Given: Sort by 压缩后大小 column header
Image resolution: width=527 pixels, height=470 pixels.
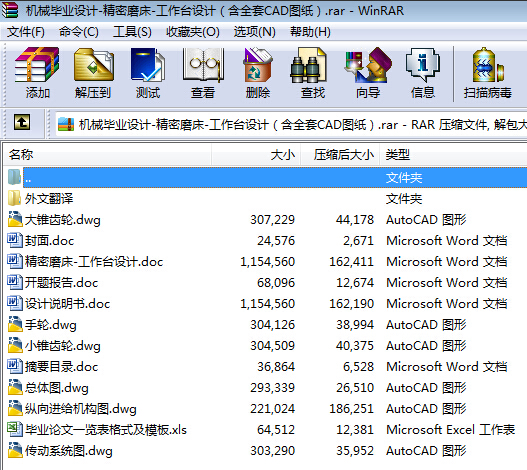Looking at the screenshot, I should coord(340,155).
